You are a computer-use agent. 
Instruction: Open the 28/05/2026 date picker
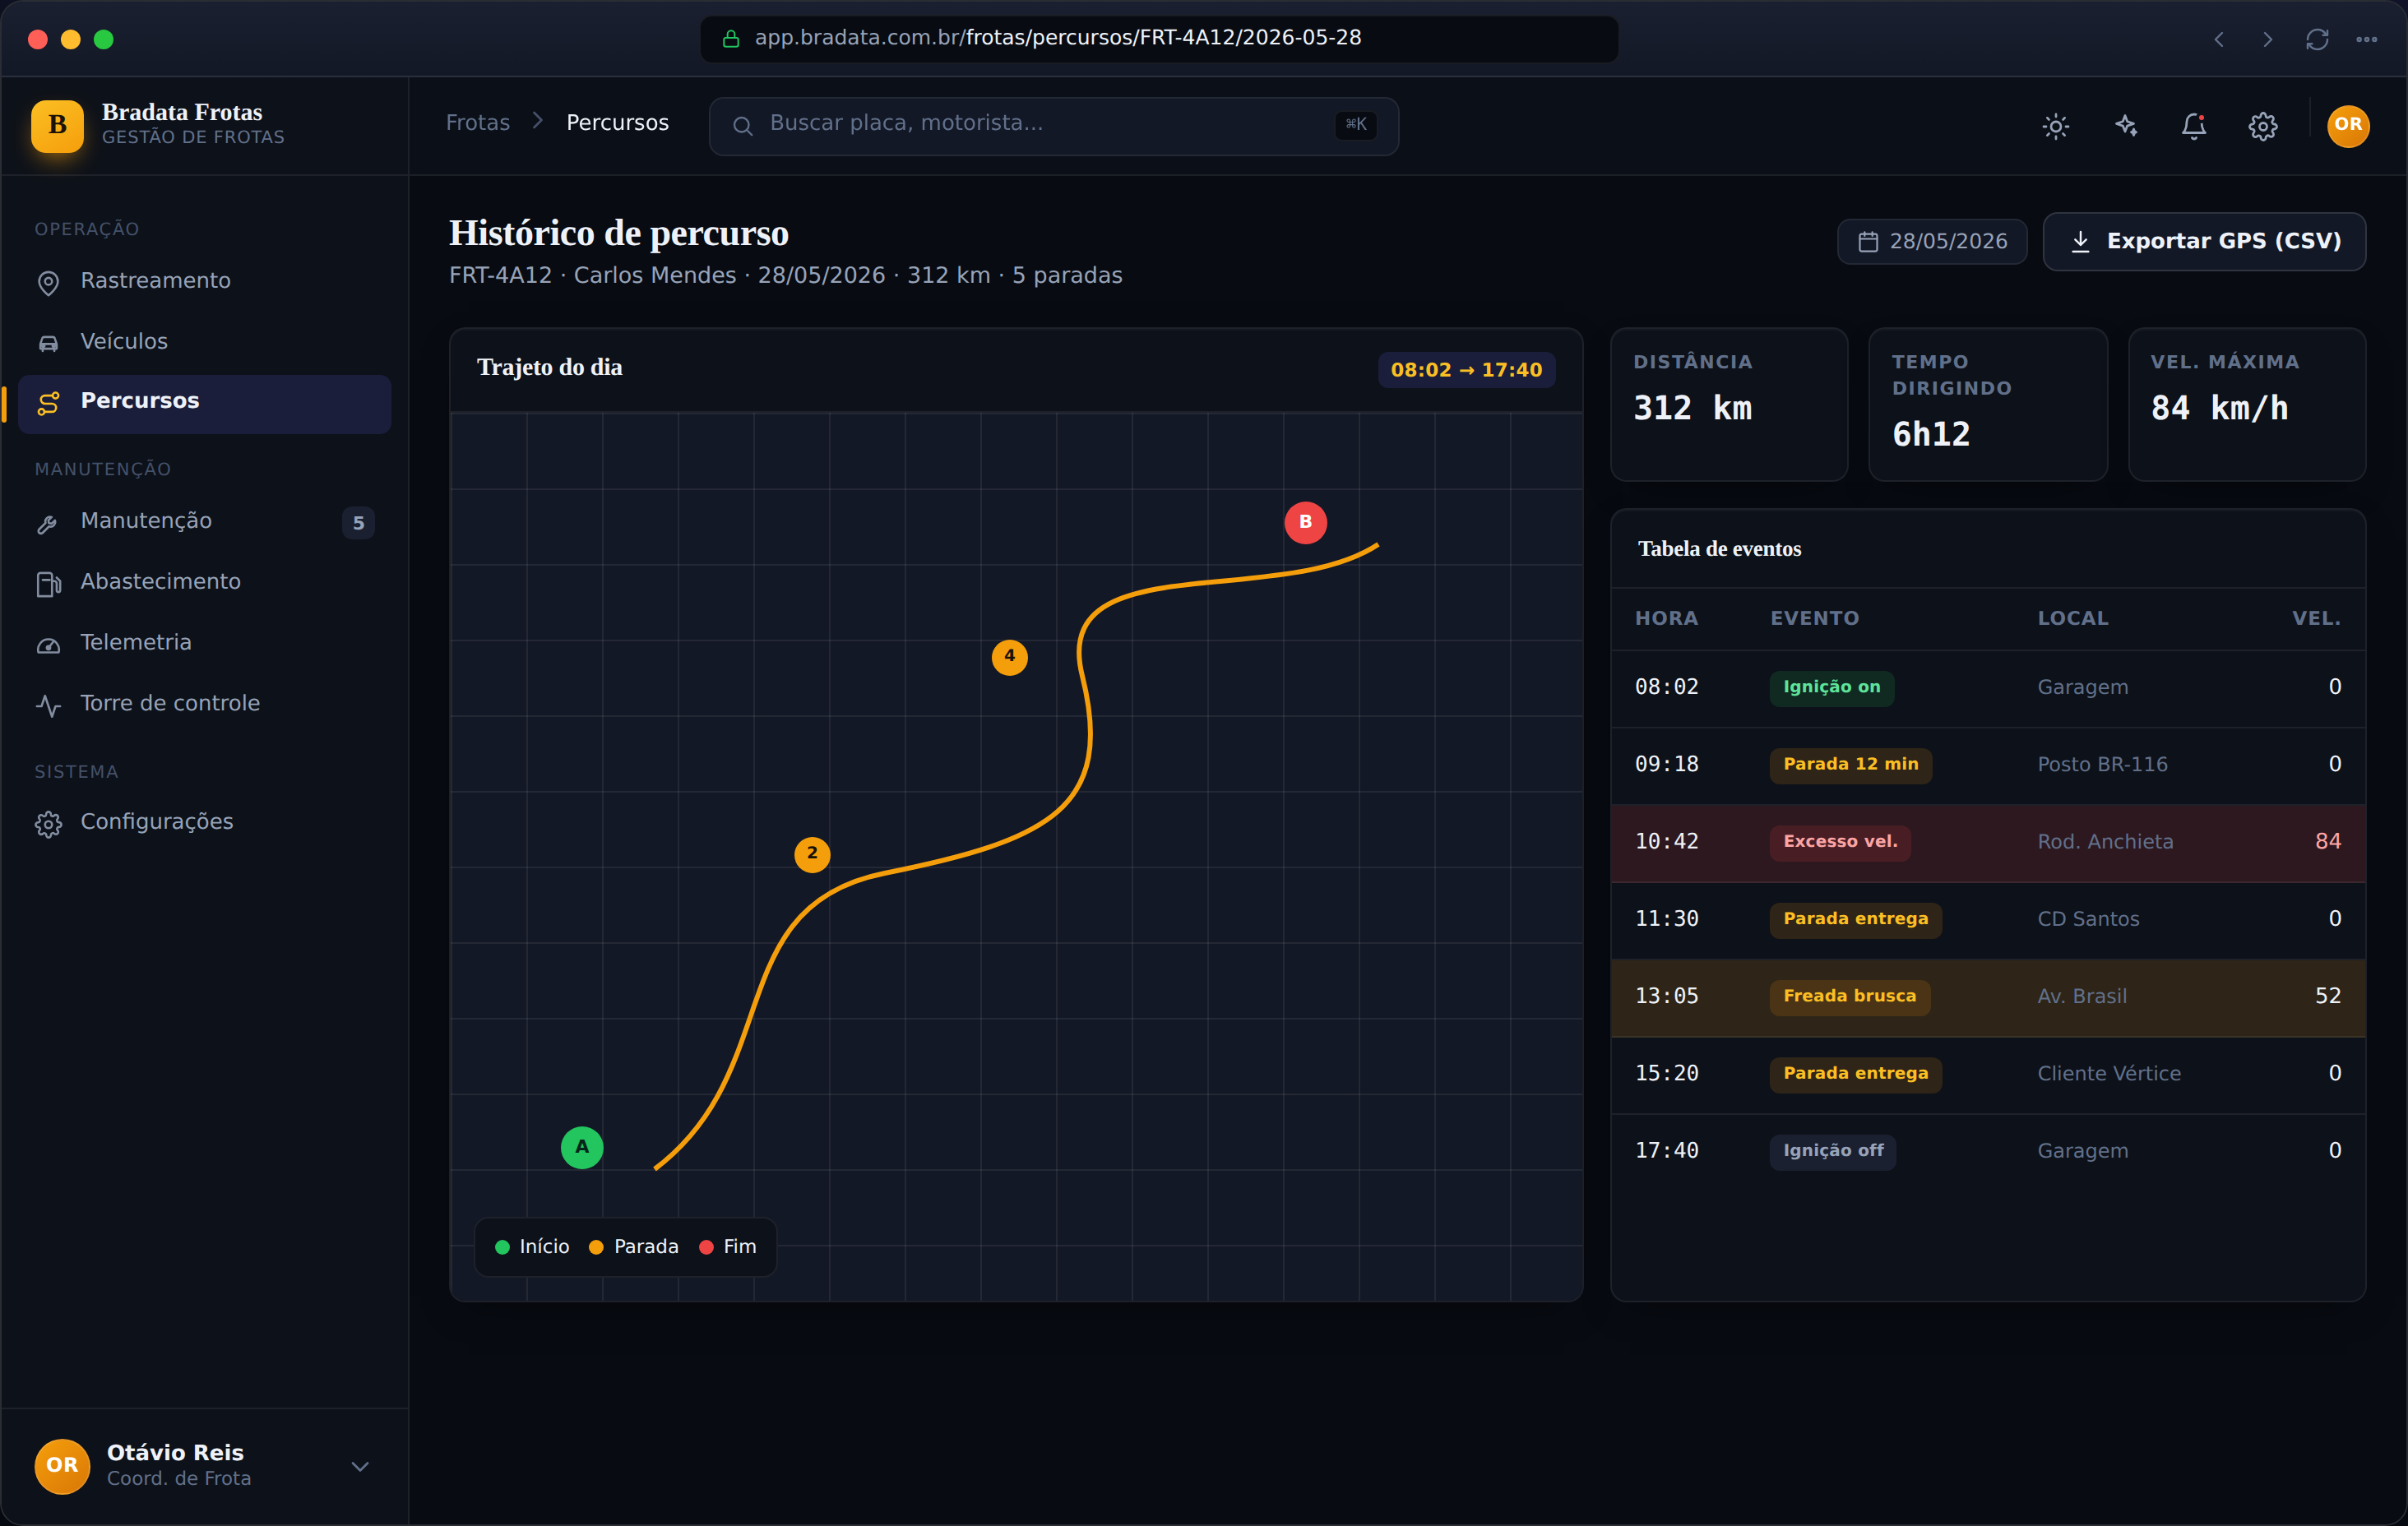click(x=1932, y=242)
